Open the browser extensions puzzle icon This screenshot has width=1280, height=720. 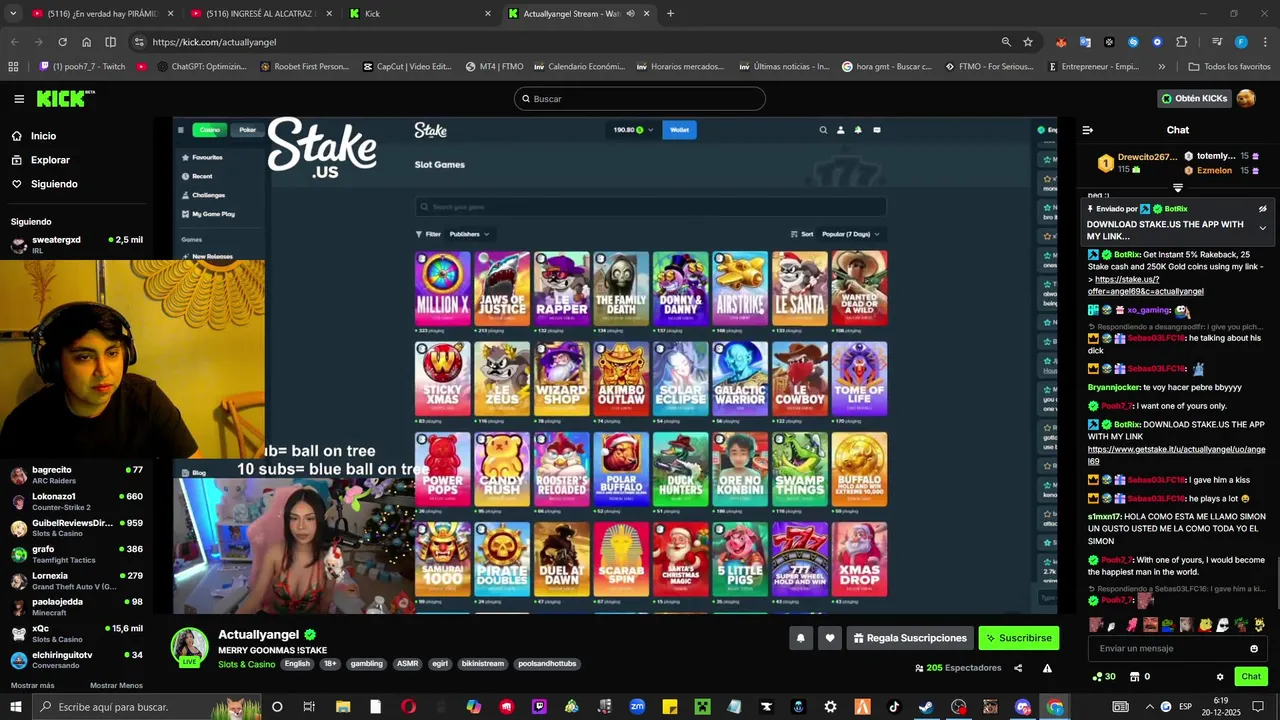[x=1182, y=42]
